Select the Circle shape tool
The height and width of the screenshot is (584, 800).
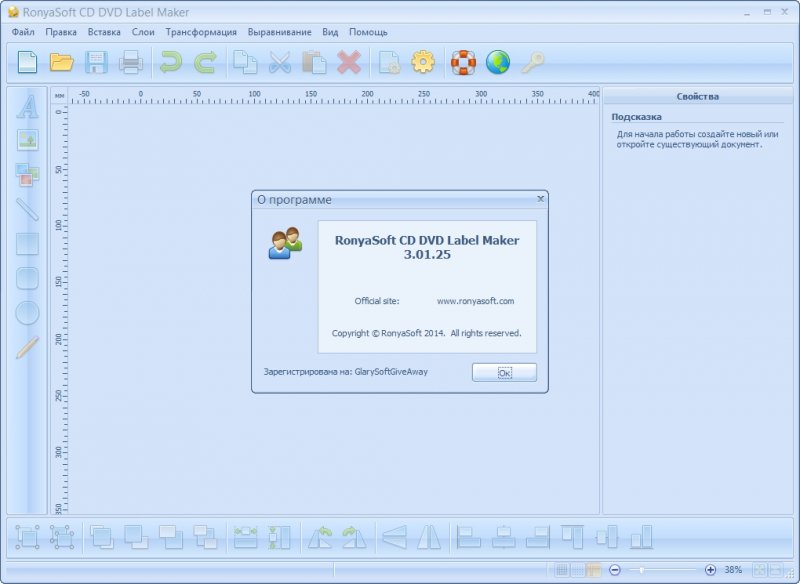coord(28,313)
